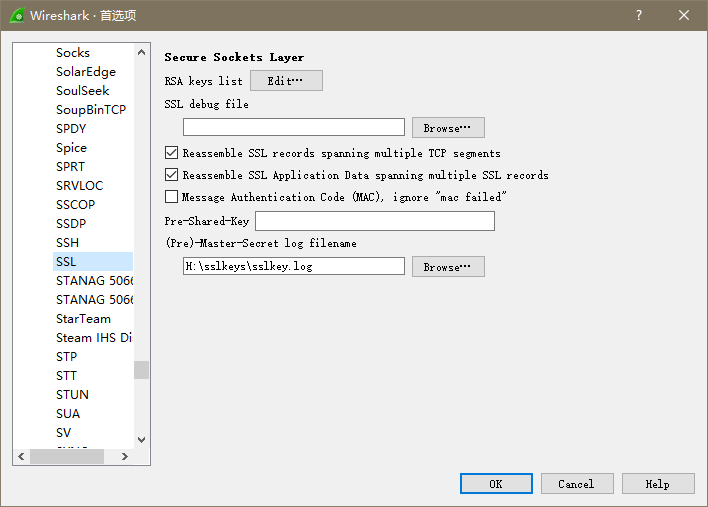Browse for the SSL debug file
The height and width of the screenshot is (507, 708).
tap(447, 128)
